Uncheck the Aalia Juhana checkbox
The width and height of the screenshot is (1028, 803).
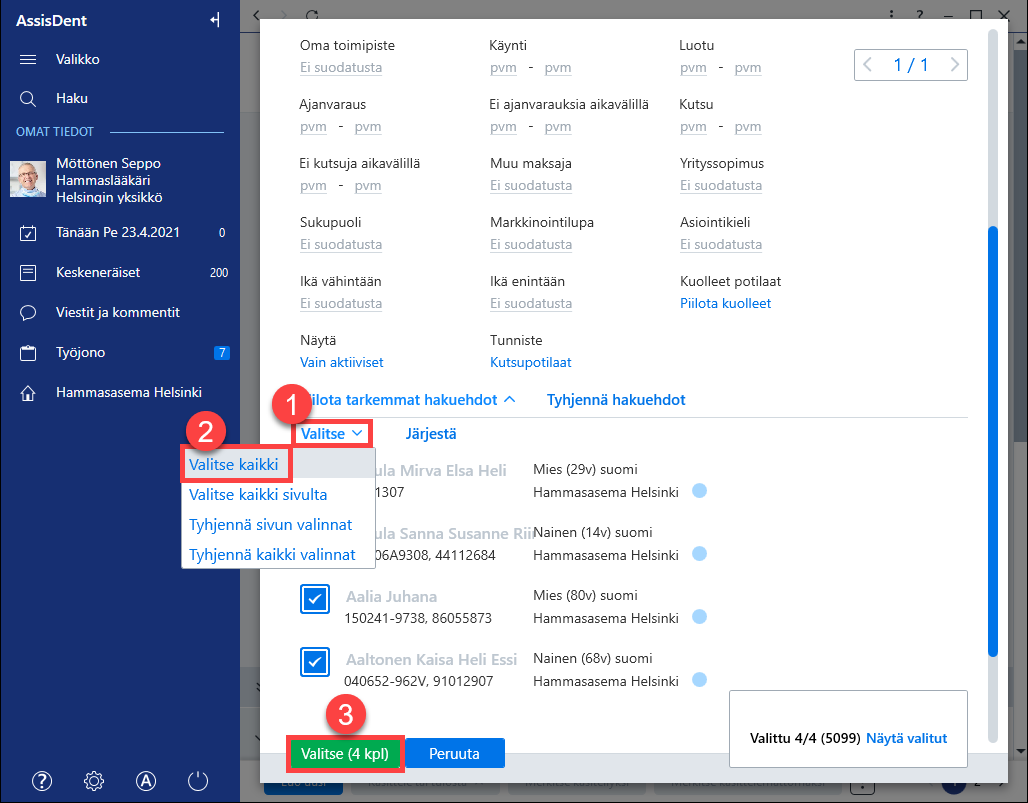point(315,599)
